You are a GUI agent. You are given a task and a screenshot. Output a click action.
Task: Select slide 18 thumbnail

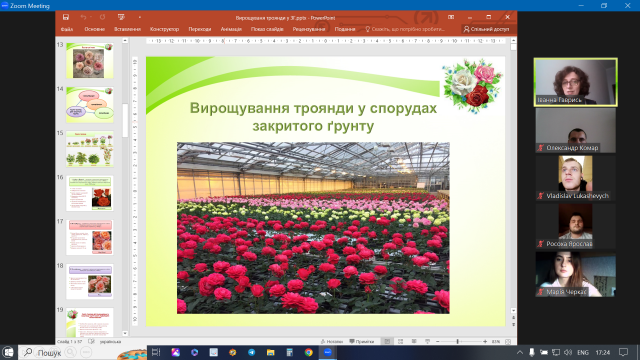coord(90,282)
